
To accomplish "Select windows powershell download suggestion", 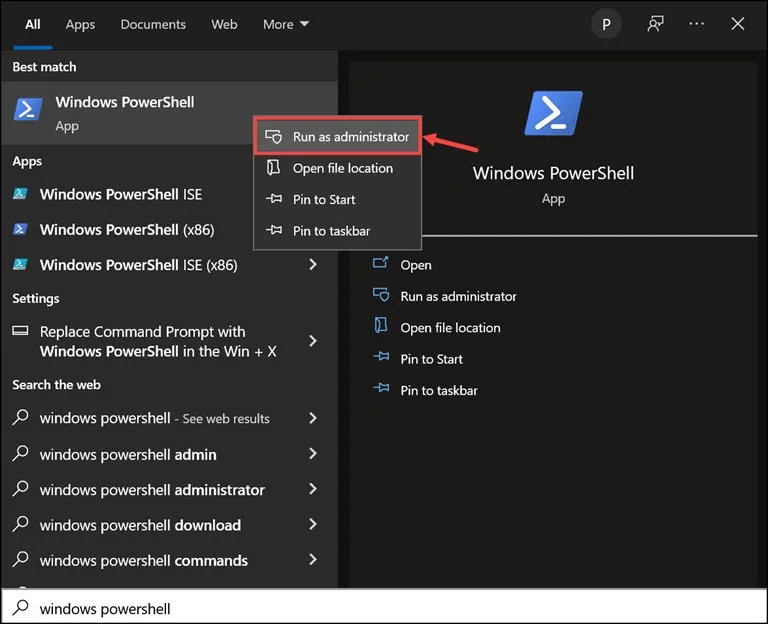I will pos(169,525).
